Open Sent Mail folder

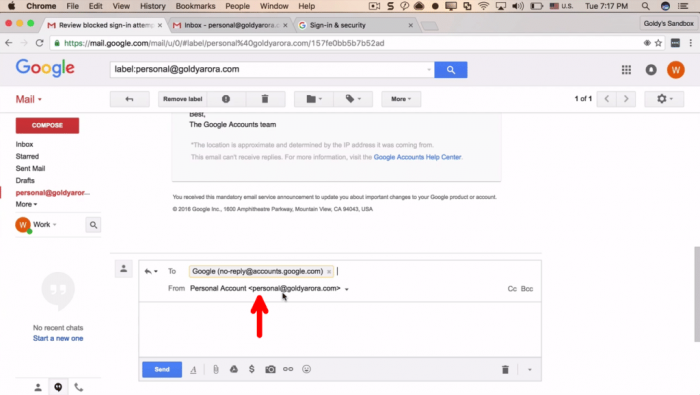click(30, 168)
